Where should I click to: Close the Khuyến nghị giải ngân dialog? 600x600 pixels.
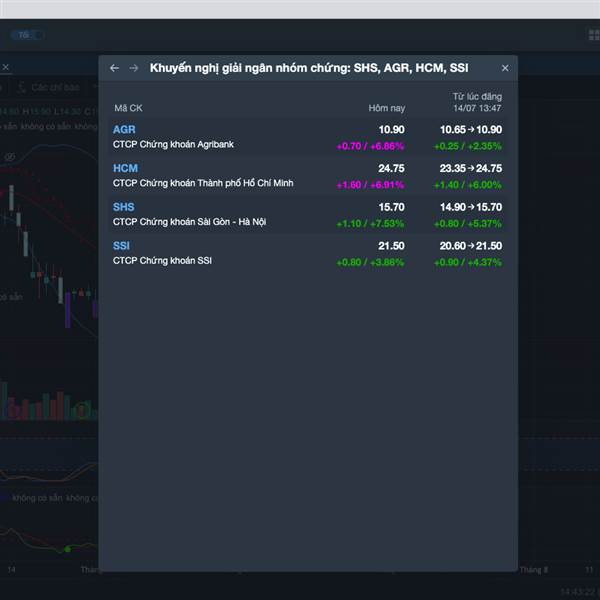pos(505,68)
